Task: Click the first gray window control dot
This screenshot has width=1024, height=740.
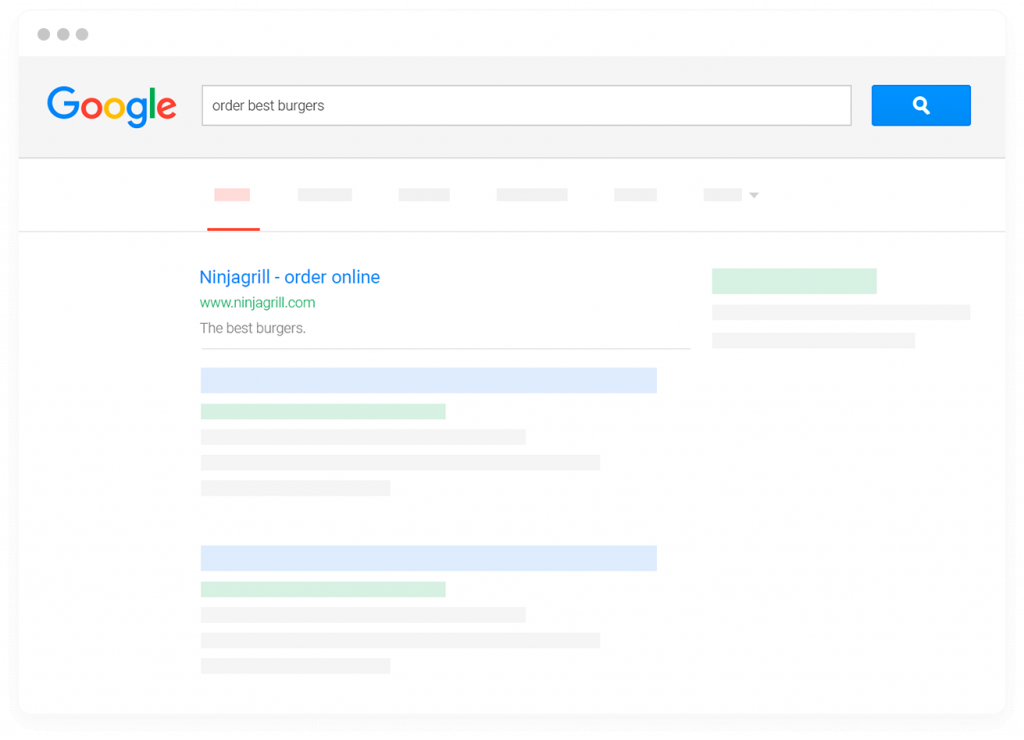Action: [44, 34]
